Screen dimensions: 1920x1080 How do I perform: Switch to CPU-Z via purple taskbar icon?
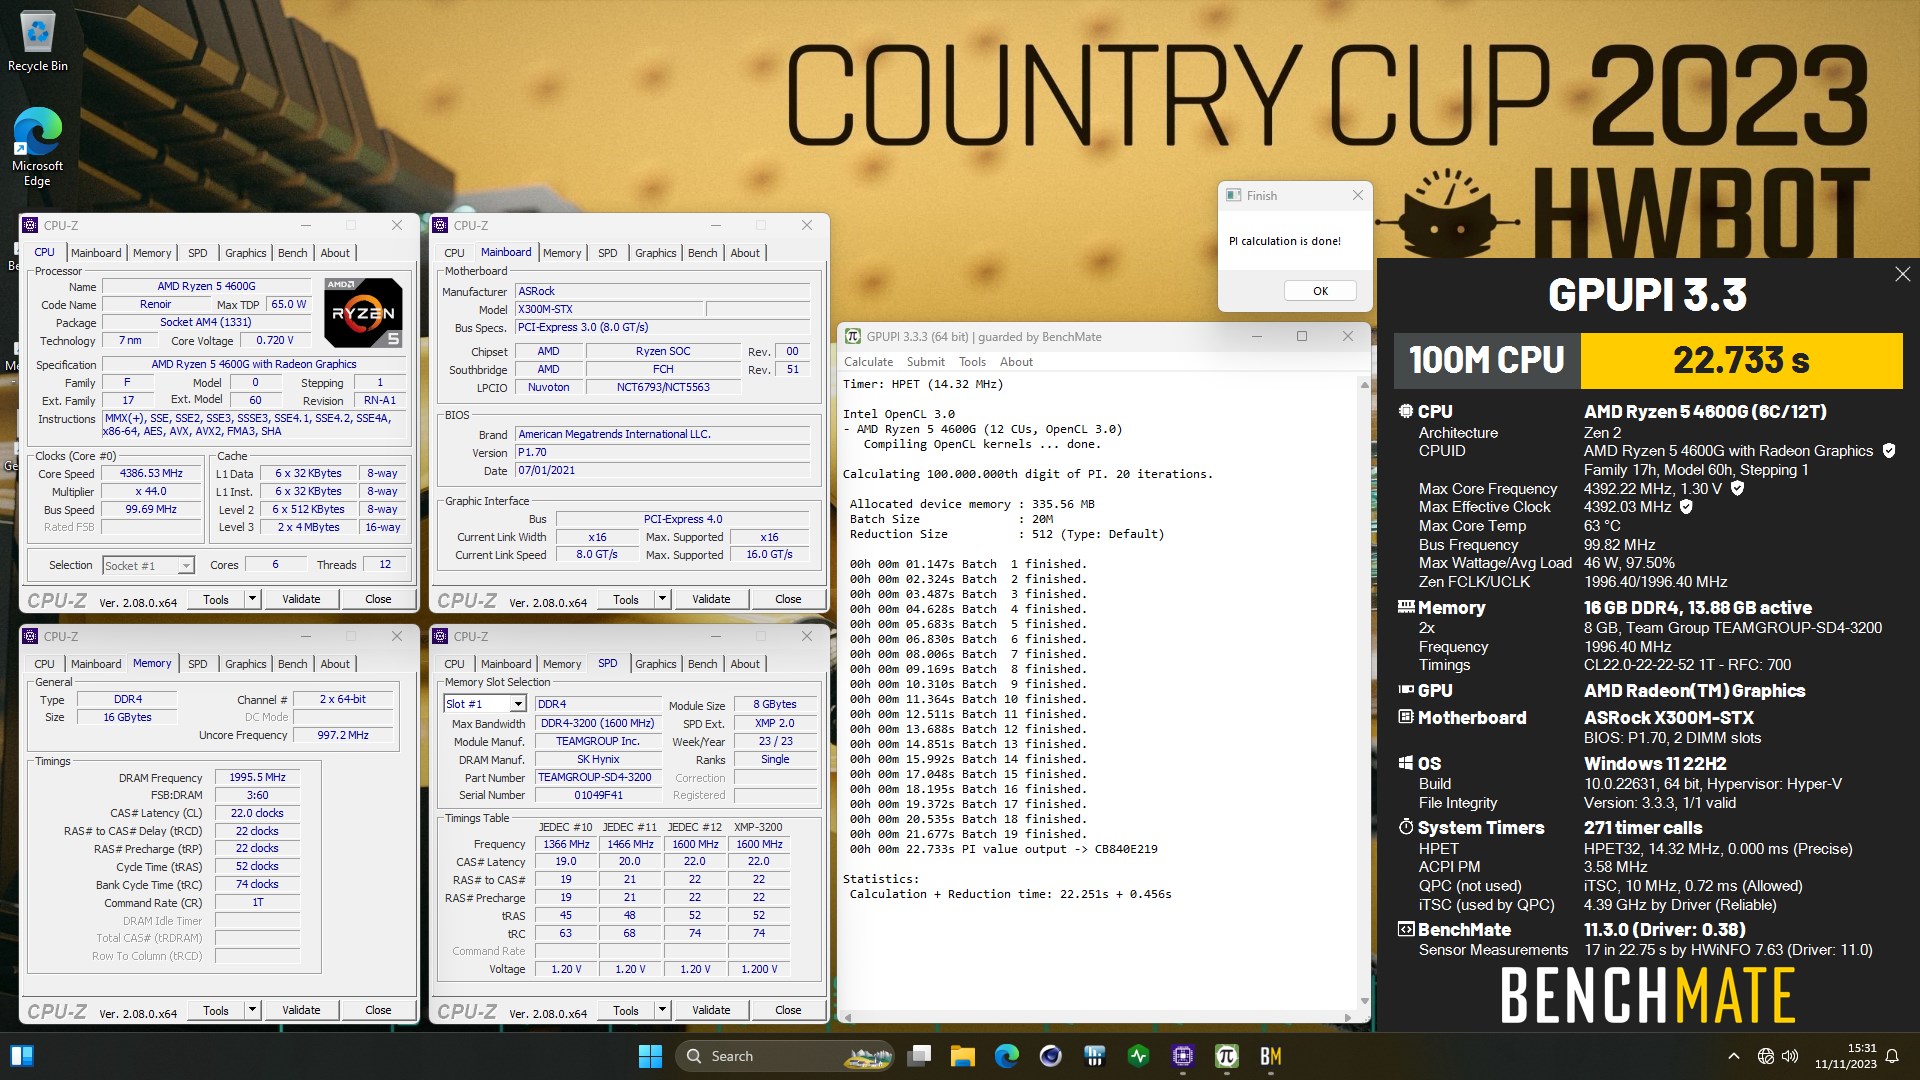[1183, 1056]
